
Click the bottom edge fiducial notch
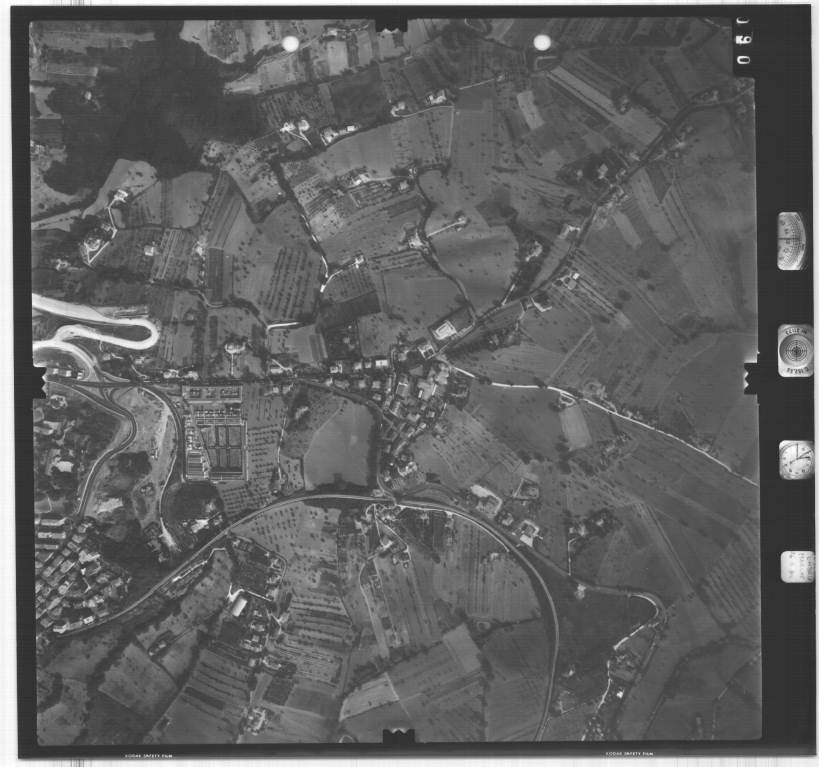(x=398, y=736)
